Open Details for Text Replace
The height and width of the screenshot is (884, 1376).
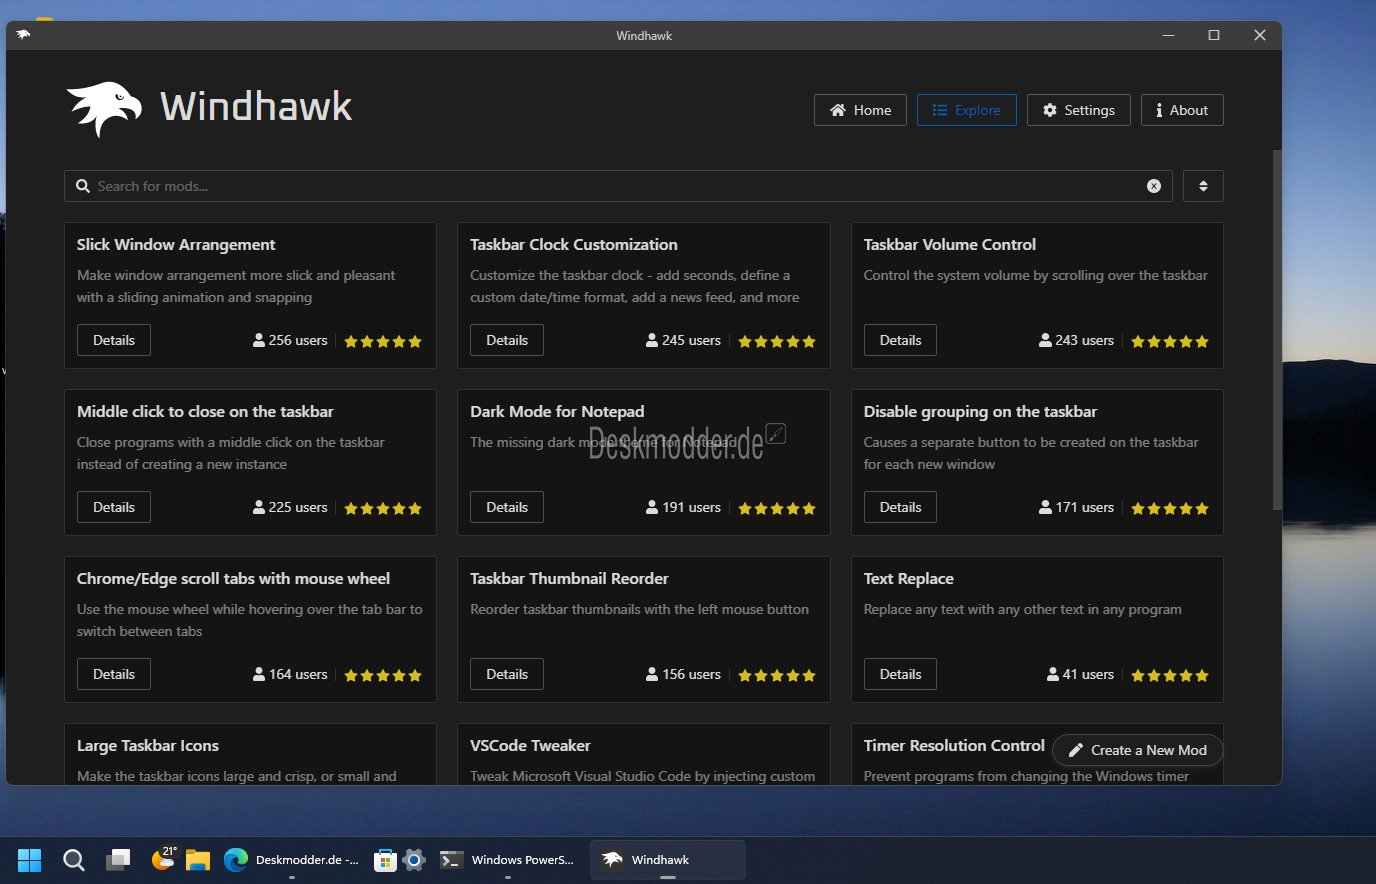pos(900,674)
